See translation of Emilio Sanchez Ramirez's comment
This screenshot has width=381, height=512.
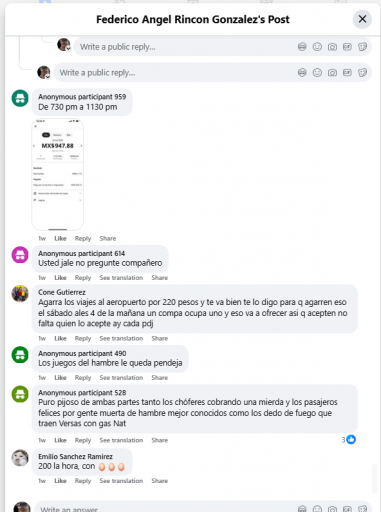(x=121, y=481)
